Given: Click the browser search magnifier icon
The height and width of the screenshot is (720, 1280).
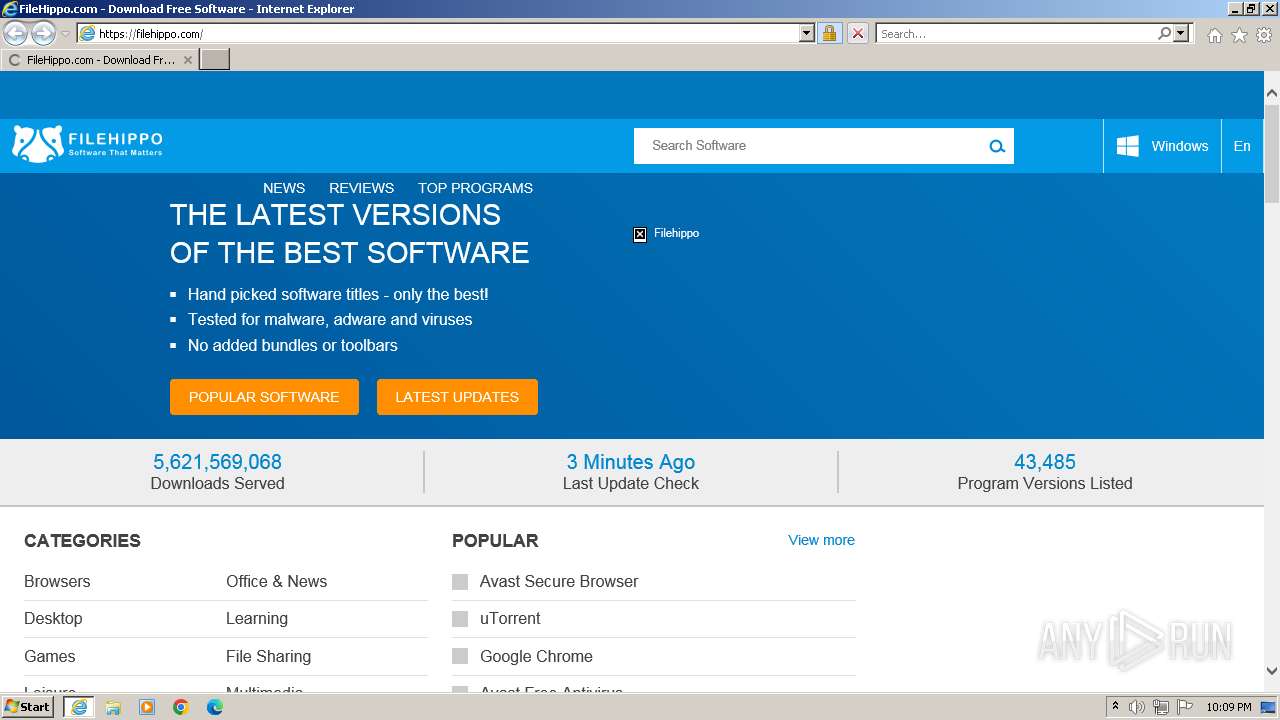Looking at the screenshot, I should tap(1164, 33).
